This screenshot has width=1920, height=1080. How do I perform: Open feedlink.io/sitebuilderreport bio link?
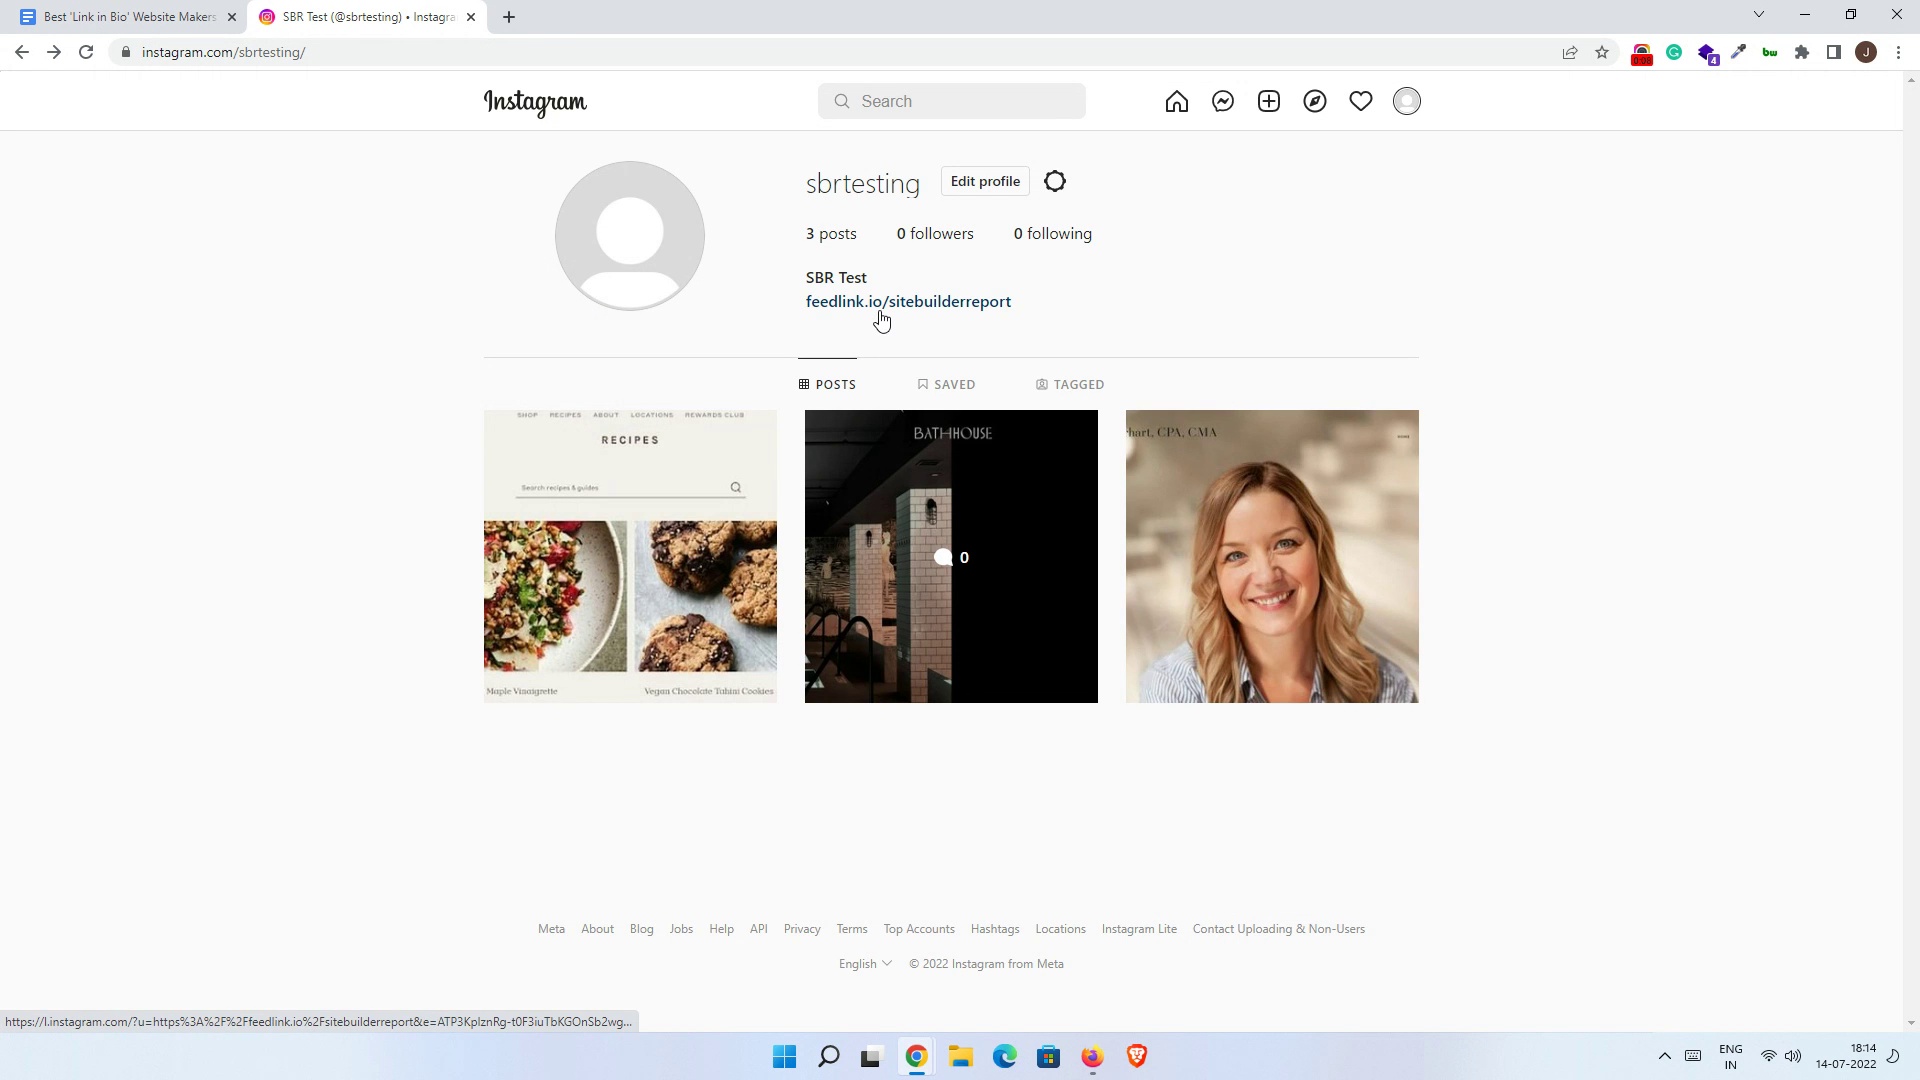coord(908,301)
